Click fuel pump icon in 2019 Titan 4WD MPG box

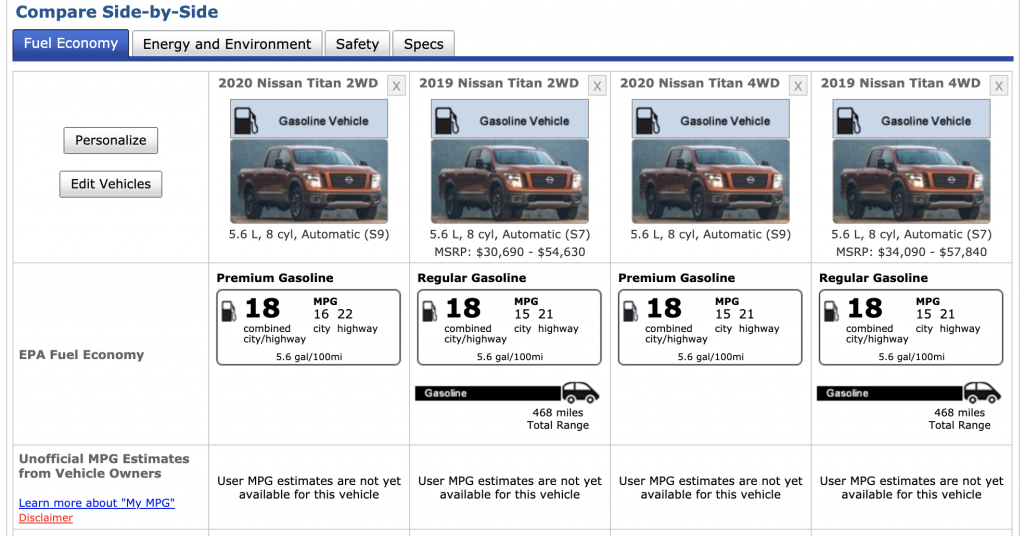[831, 311]
